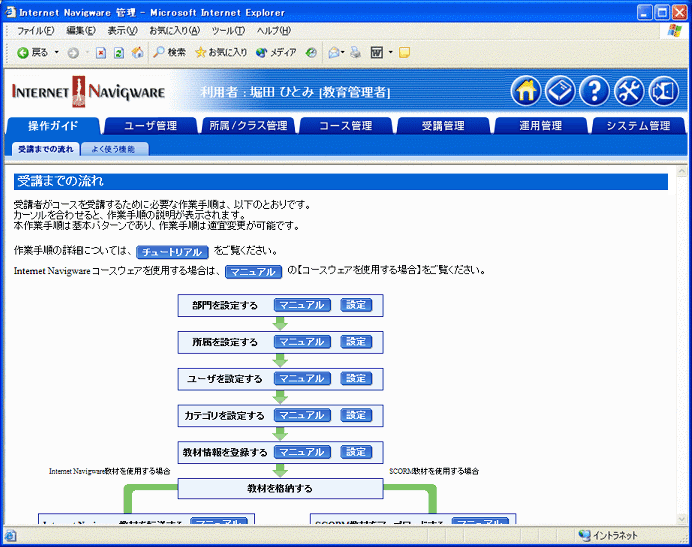Switch to the 所属/クラス管理 tab
The width and height of the screenshot is (692, 547).
click(x=248, y=126)
